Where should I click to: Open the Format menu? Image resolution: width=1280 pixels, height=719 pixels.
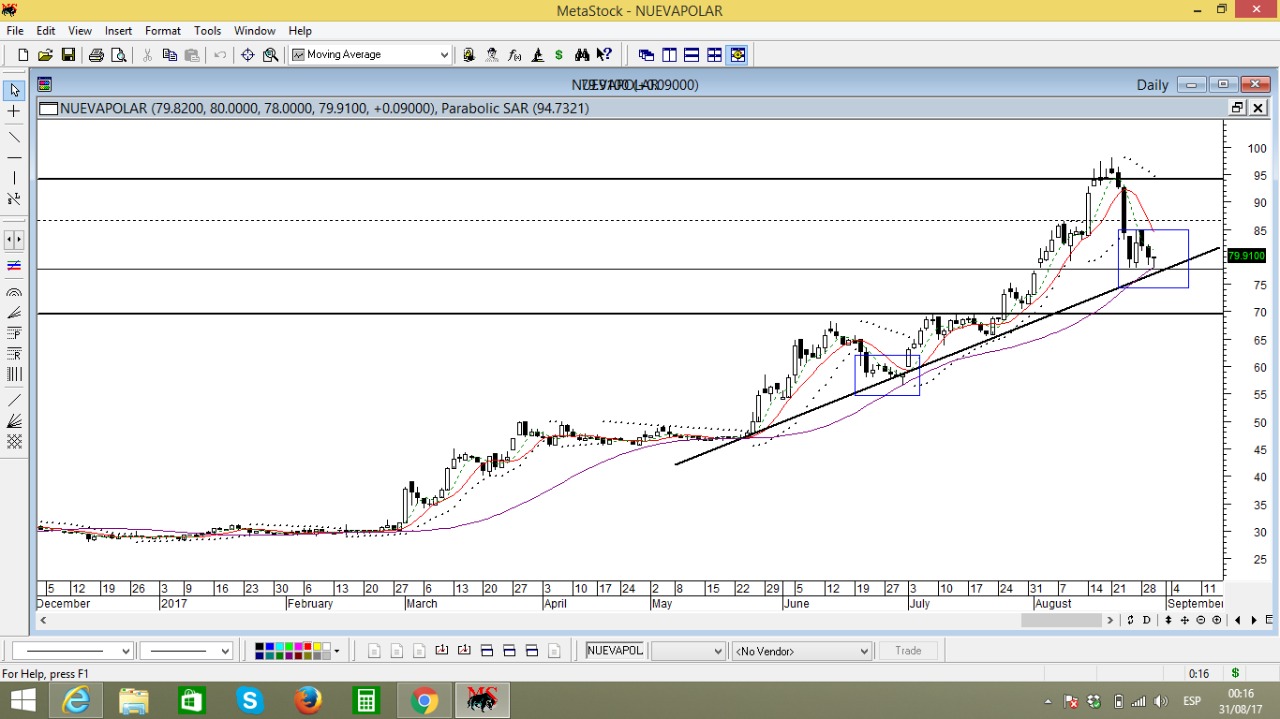[162, 31]
